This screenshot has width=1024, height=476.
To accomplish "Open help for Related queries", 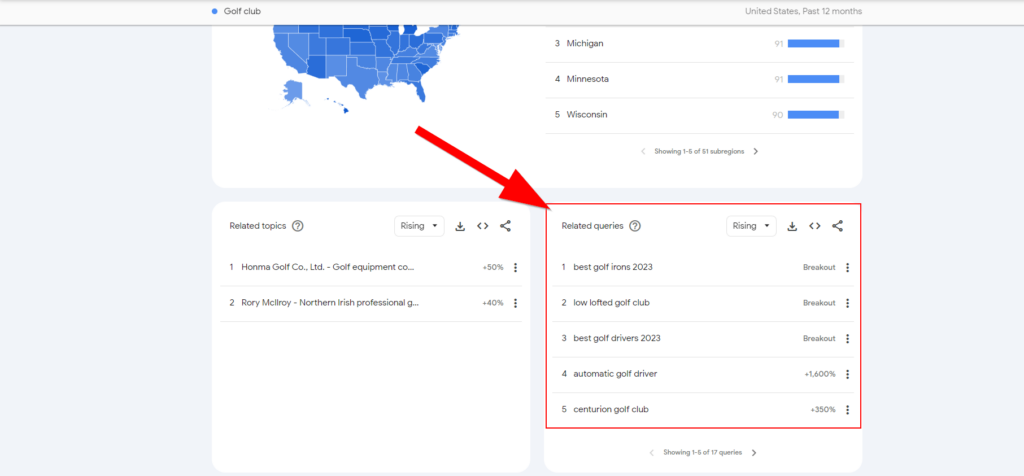I will pyautogui.click(x=635, y=226).
